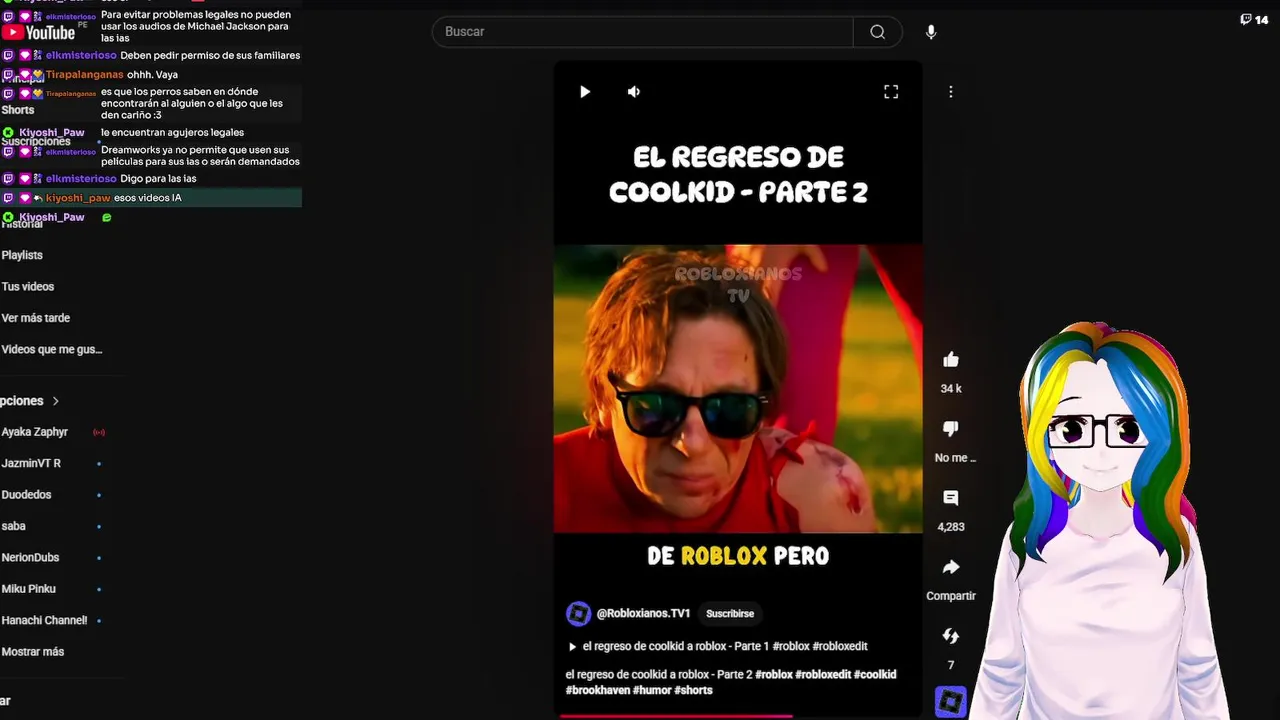Image resolution: width=1280 pixels, height=720 pixels.
Task: Open the NerionDubs subscription
Action: pyautogui.click(x=30, y=558)
